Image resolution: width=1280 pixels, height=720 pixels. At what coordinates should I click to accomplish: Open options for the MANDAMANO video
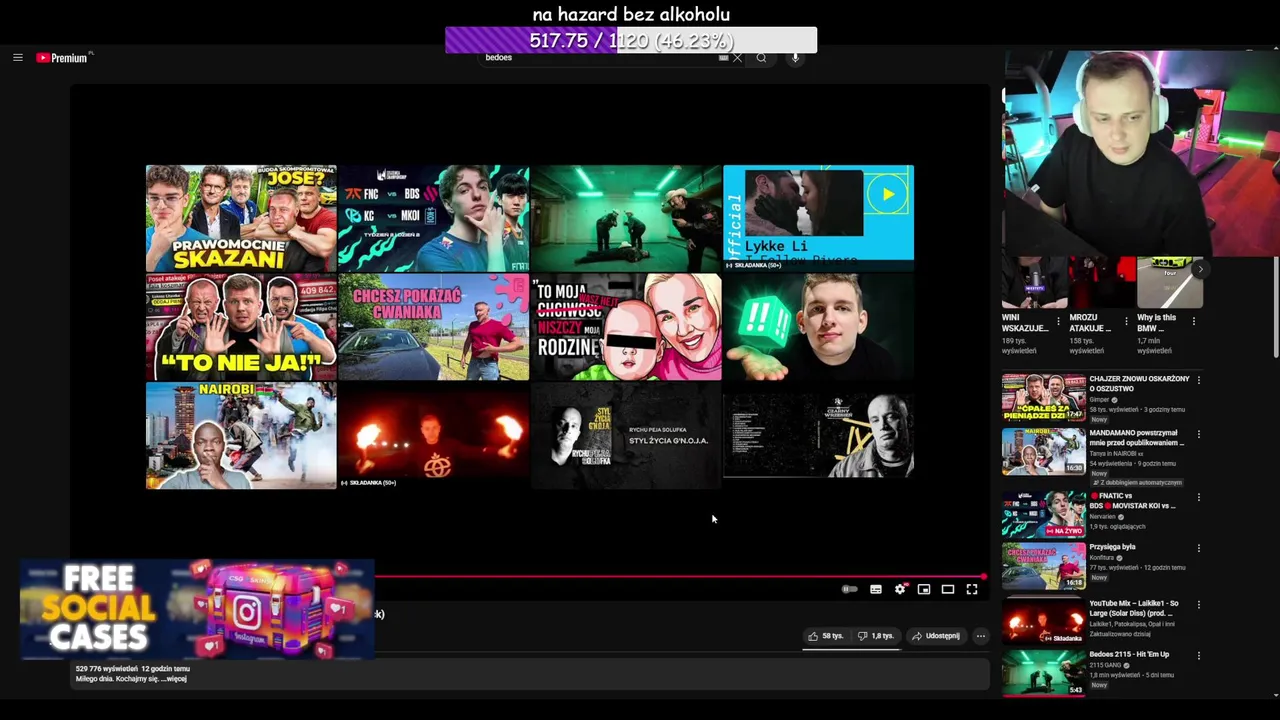pos(1198,435)
